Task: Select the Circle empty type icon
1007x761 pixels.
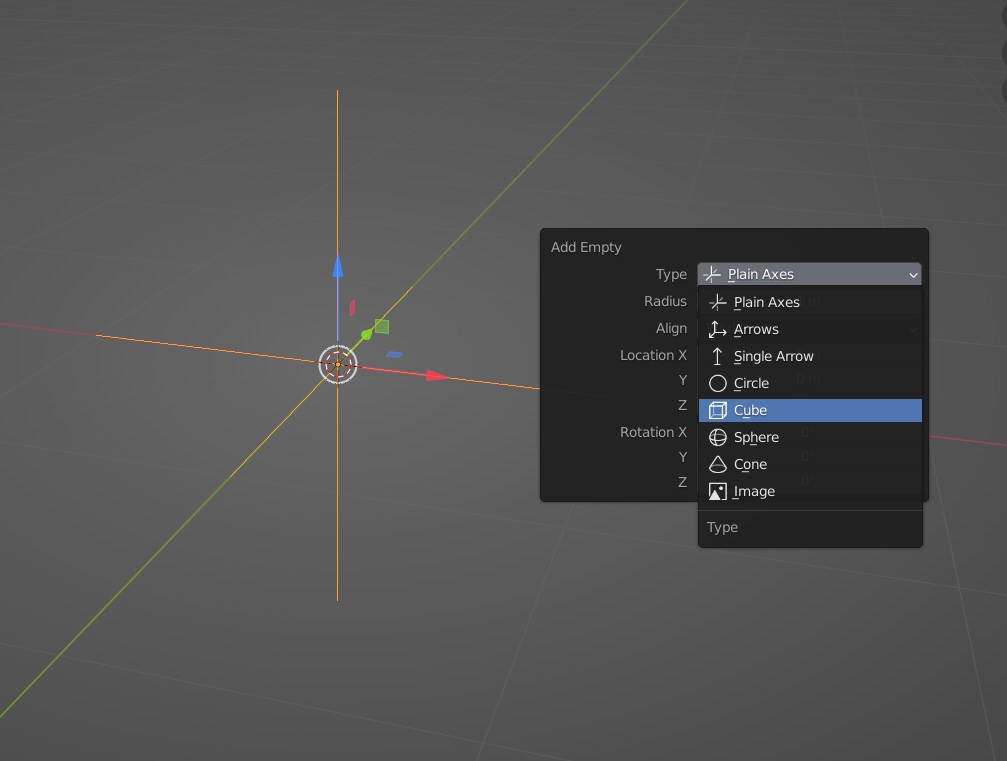Action: (717, 383)
